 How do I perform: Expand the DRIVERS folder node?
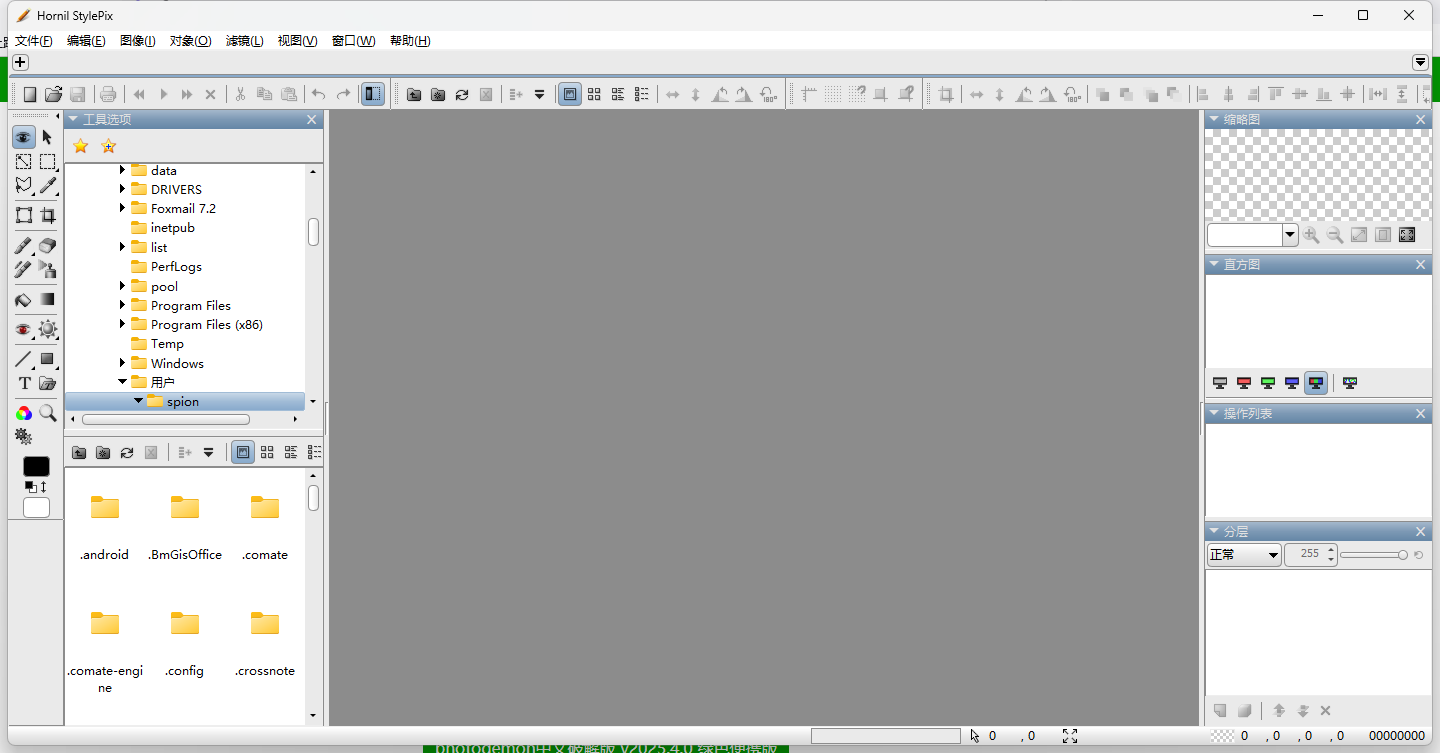click(x=123, y=189)
